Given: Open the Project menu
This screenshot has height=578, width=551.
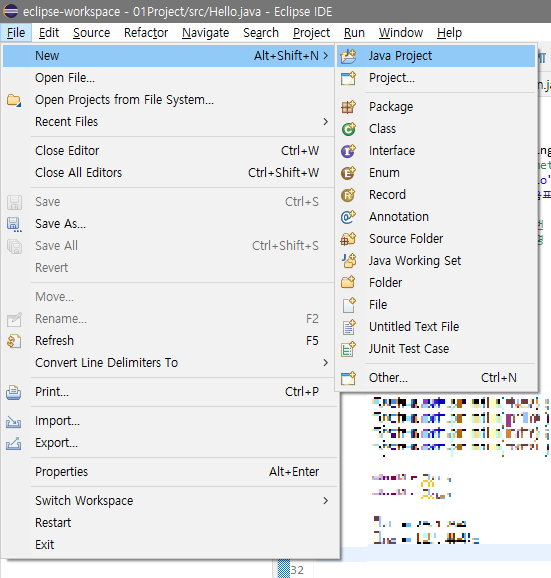Looking at the screenshot, I should [x=311, y=33].
